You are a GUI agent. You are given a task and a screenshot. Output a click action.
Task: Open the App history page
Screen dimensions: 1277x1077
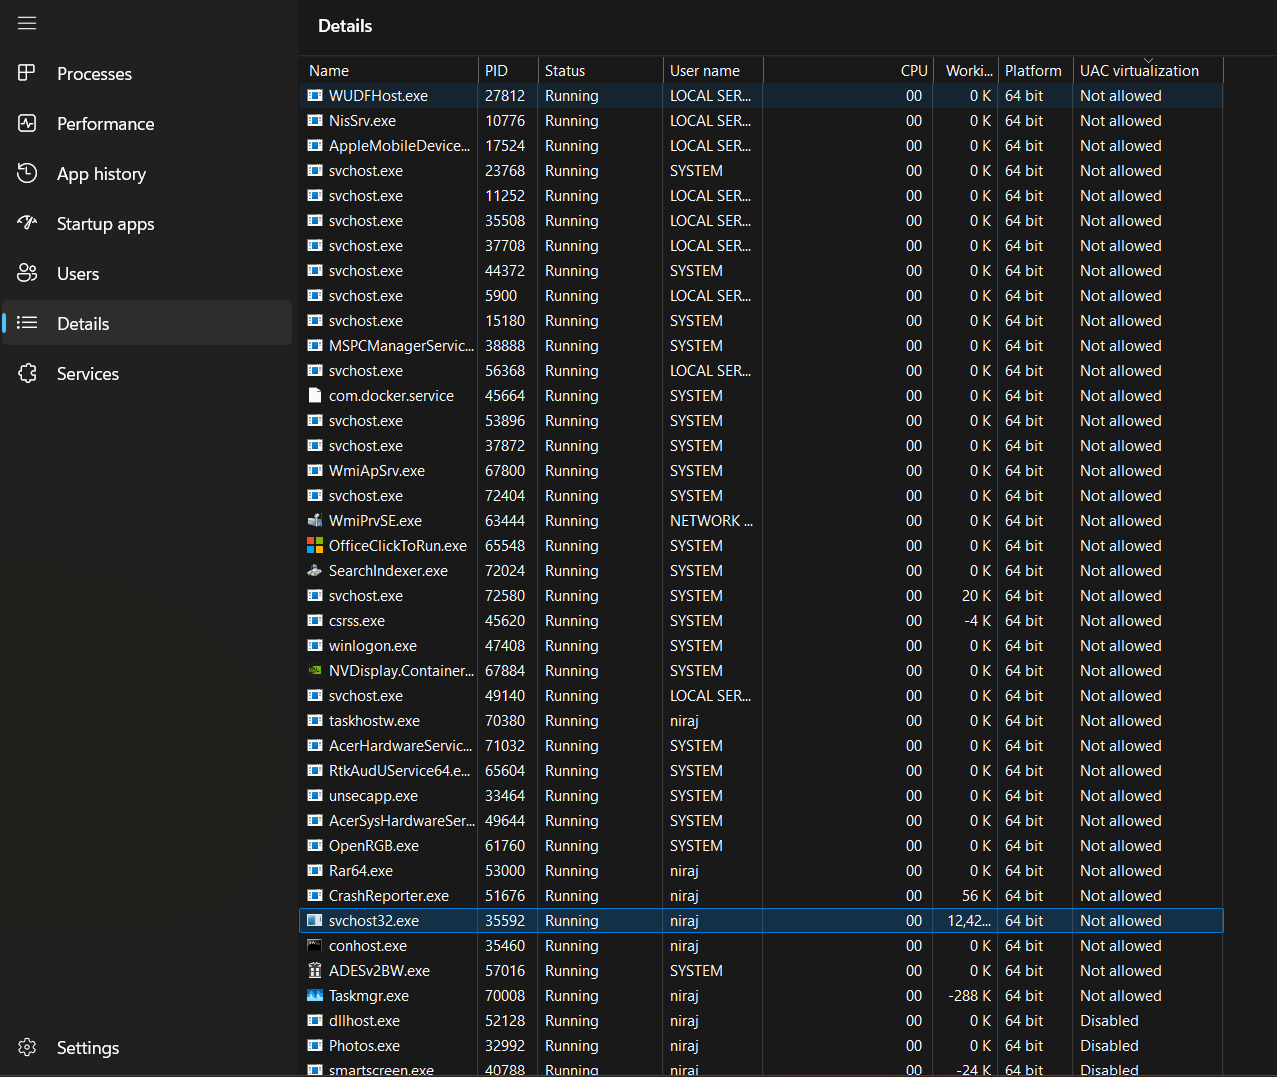coord(147,173)
